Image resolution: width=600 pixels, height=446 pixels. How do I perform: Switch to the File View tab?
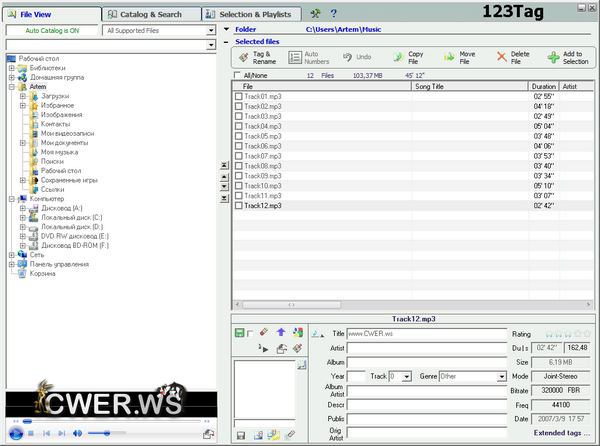coord(52,15)
